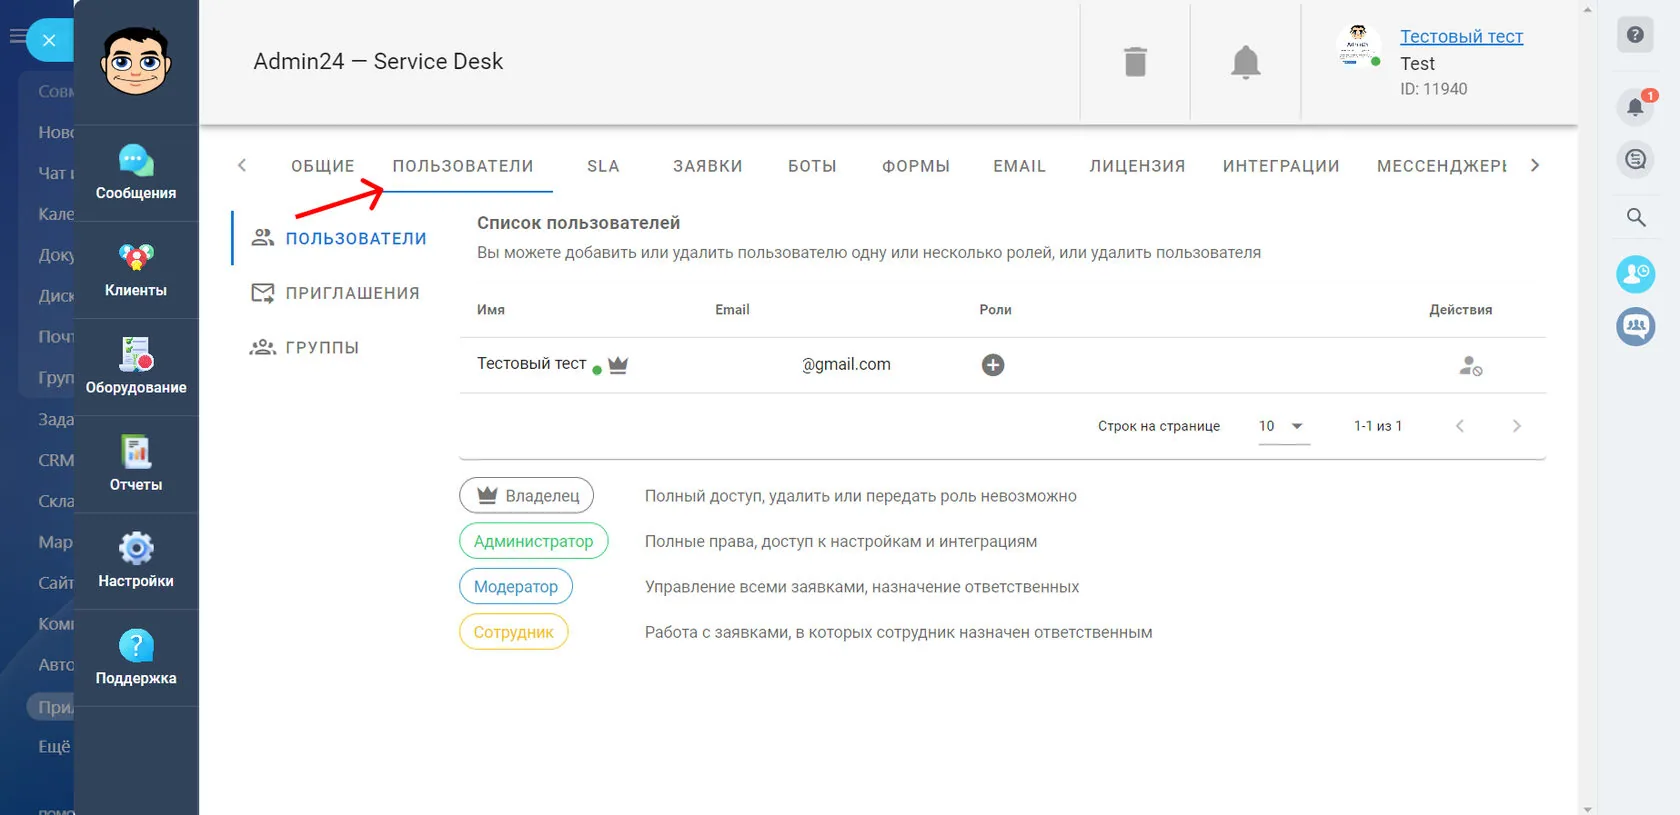Add a role with the plus icon
Image resolution: width=1680 pixels, height=815 pixels.
tap(993, 365)
